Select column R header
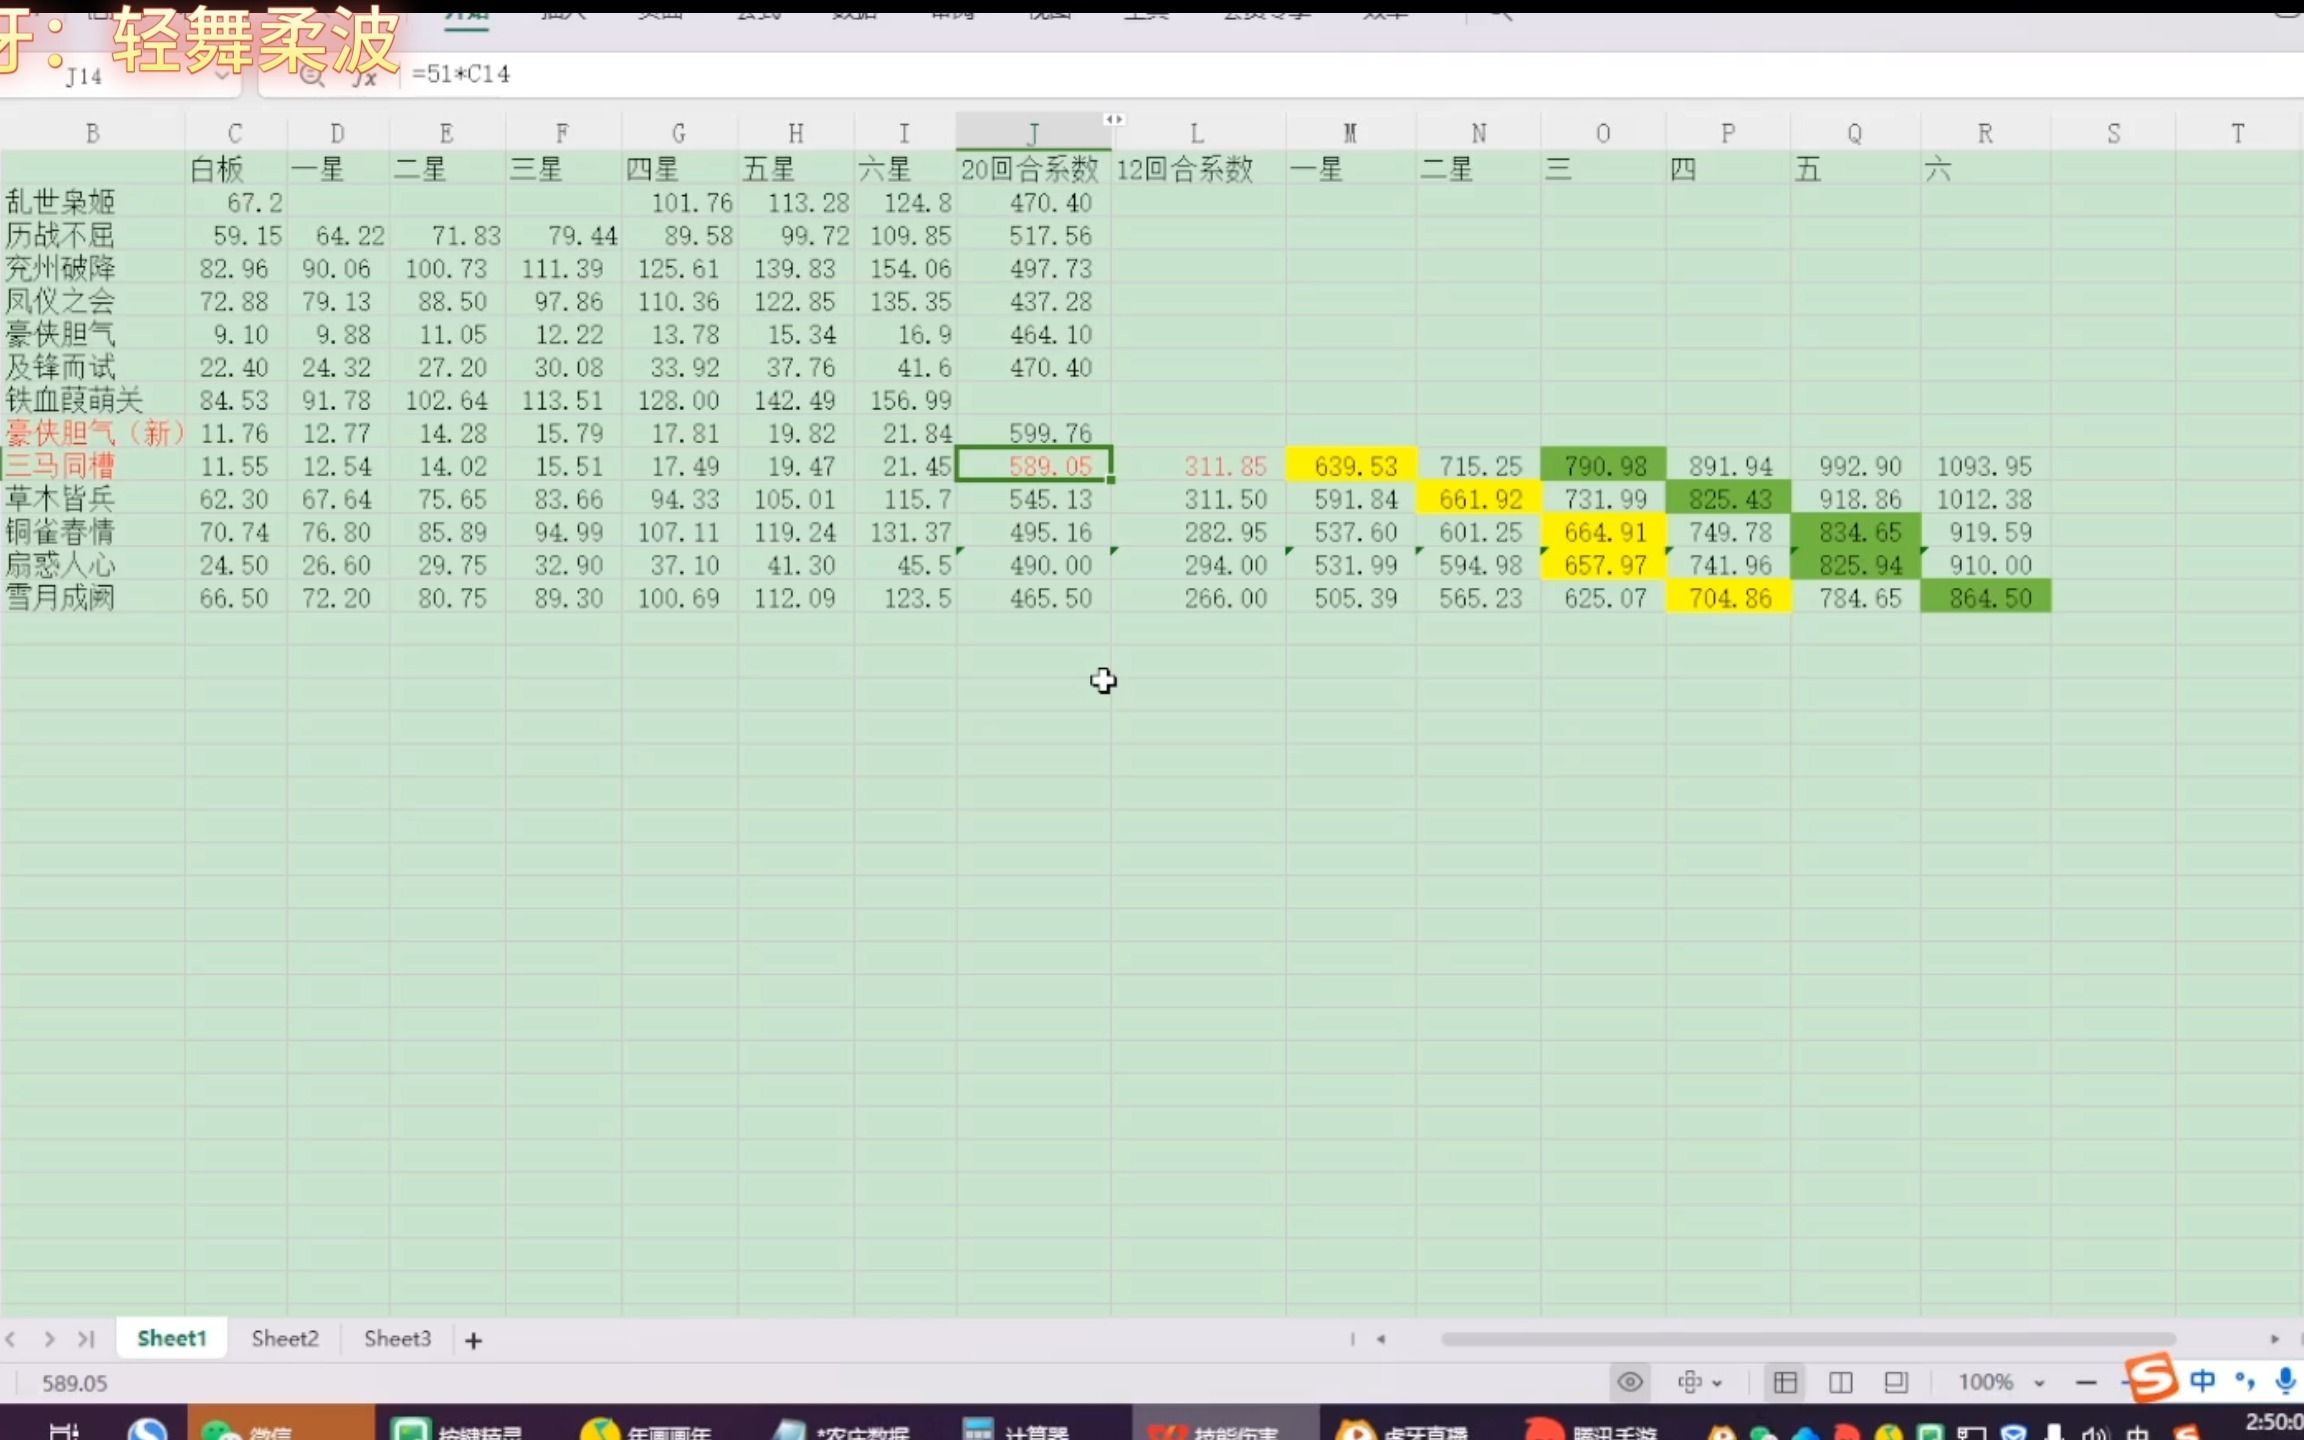Viewport: 2304px width, 1440px height. (1985, 133)
